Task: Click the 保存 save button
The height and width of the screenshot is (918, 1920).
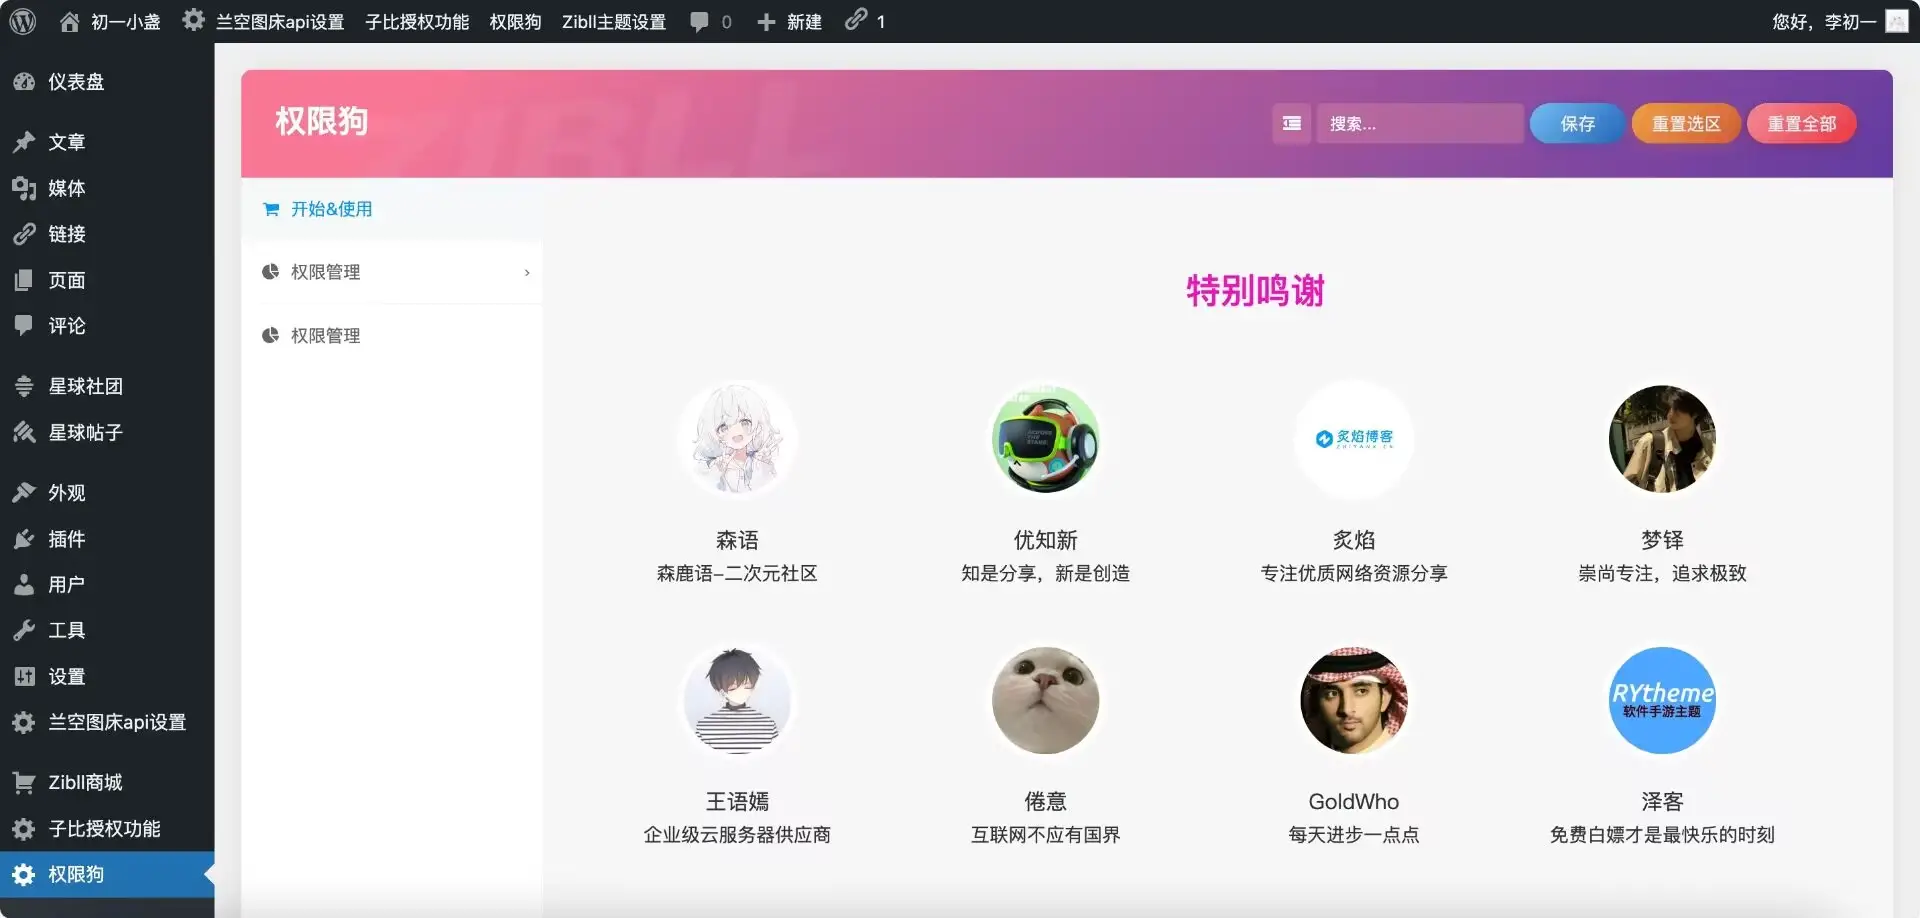Action: pos(1576,123)
